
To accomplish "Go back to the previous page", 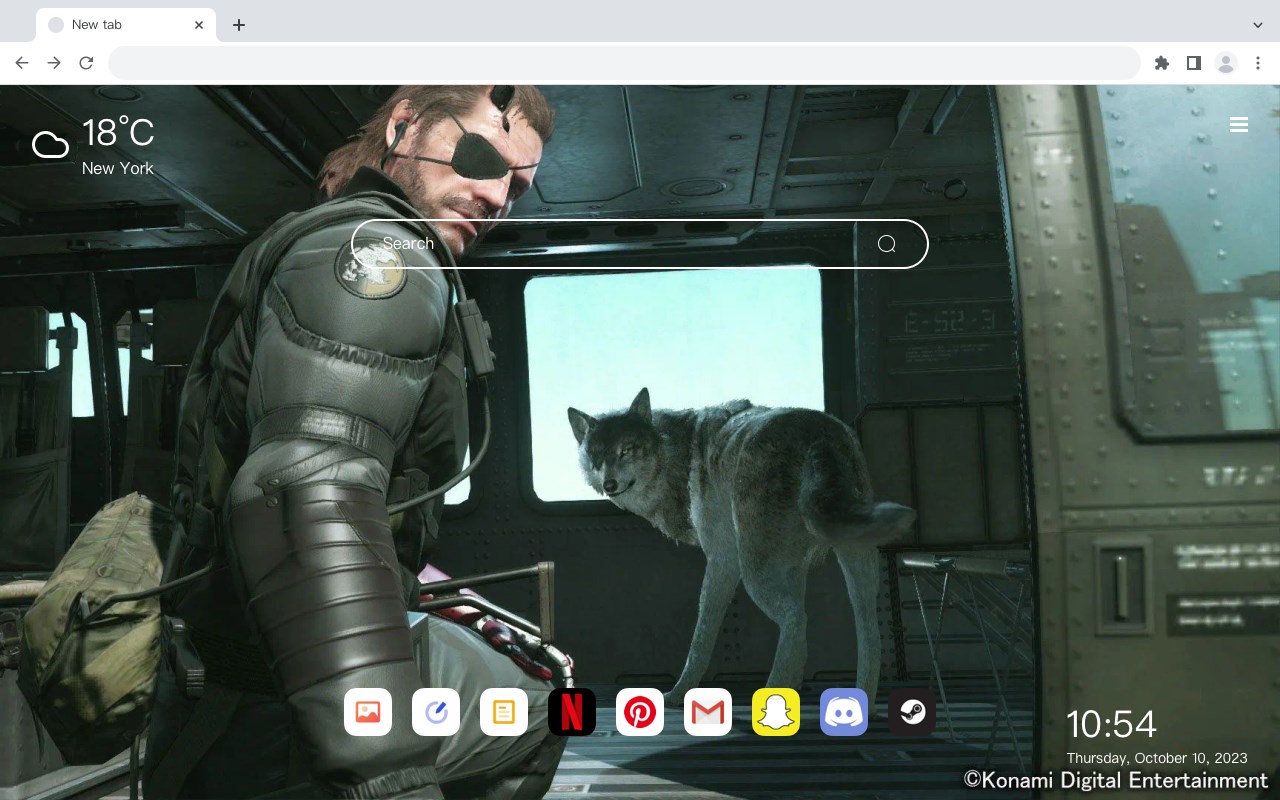I will pyautogui.click(x=22, y=63).
